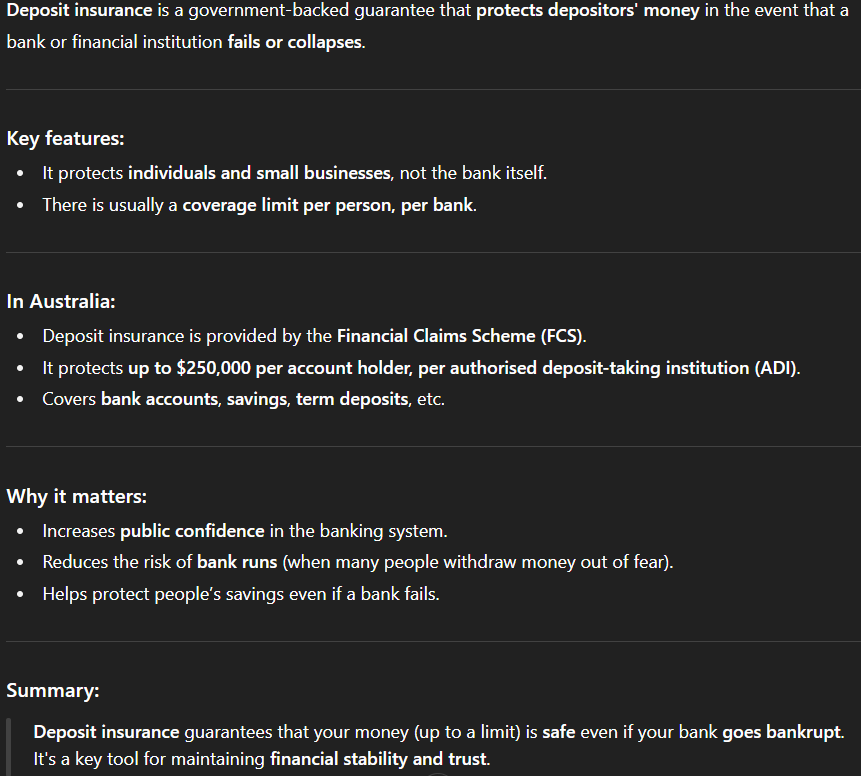Click bold text 'public confidence'
This screenshot has height=776, width=861.
(x=192, y=531)
